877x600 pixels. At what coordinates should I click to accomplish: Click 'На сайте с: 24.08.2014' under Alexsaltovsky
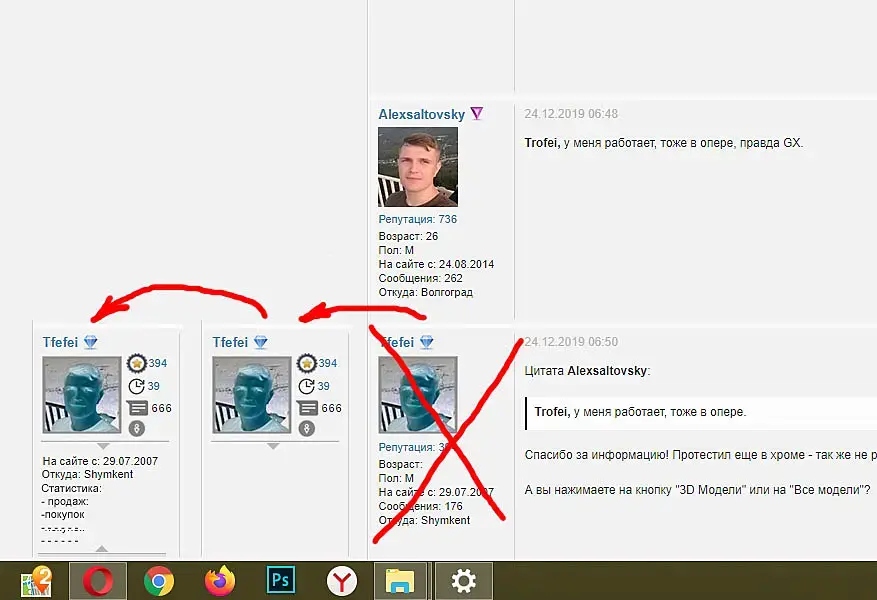pos(436,264)
